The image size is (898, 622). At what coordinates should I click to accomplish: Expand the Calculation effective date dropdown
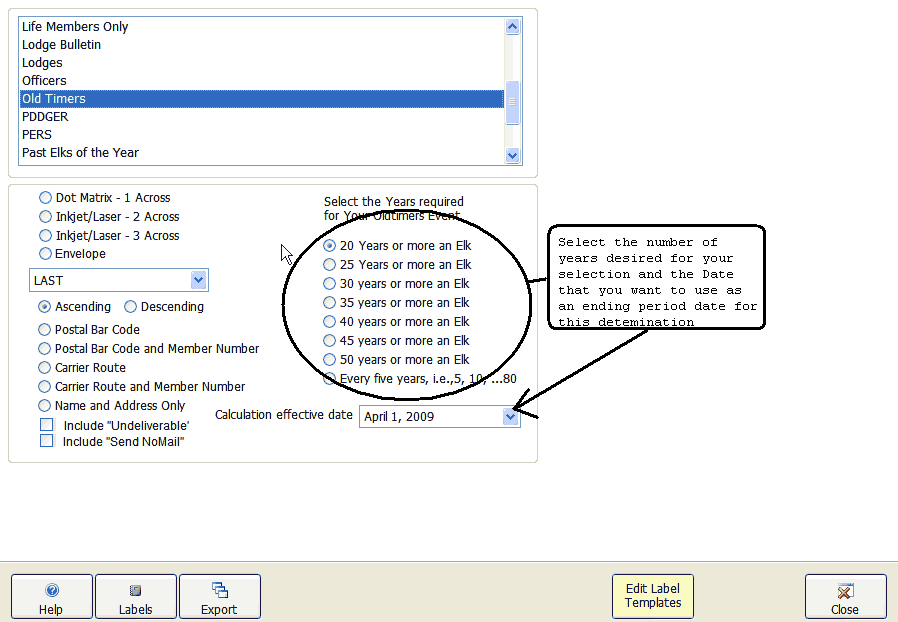511,417
